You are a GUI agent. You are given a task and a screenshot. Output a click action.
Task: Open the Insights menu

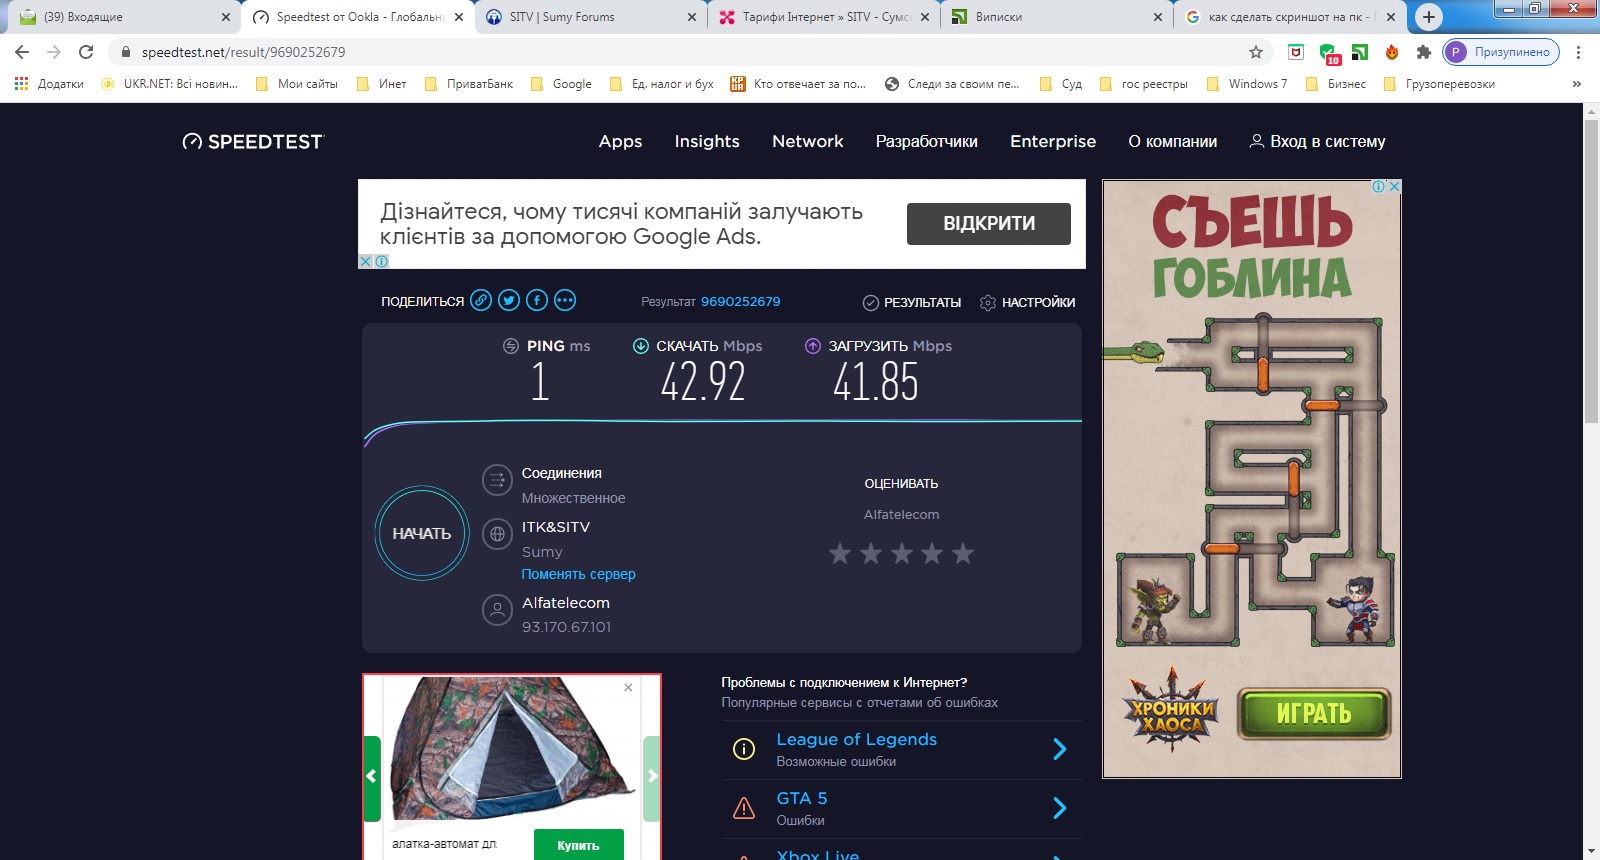707,142
